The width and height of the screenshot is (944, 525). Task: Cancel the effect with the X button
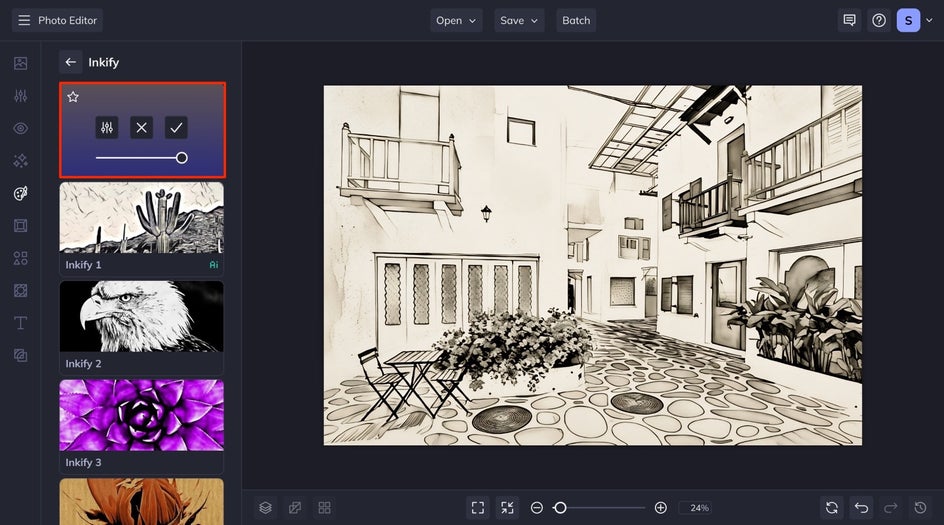pos(141,128)
